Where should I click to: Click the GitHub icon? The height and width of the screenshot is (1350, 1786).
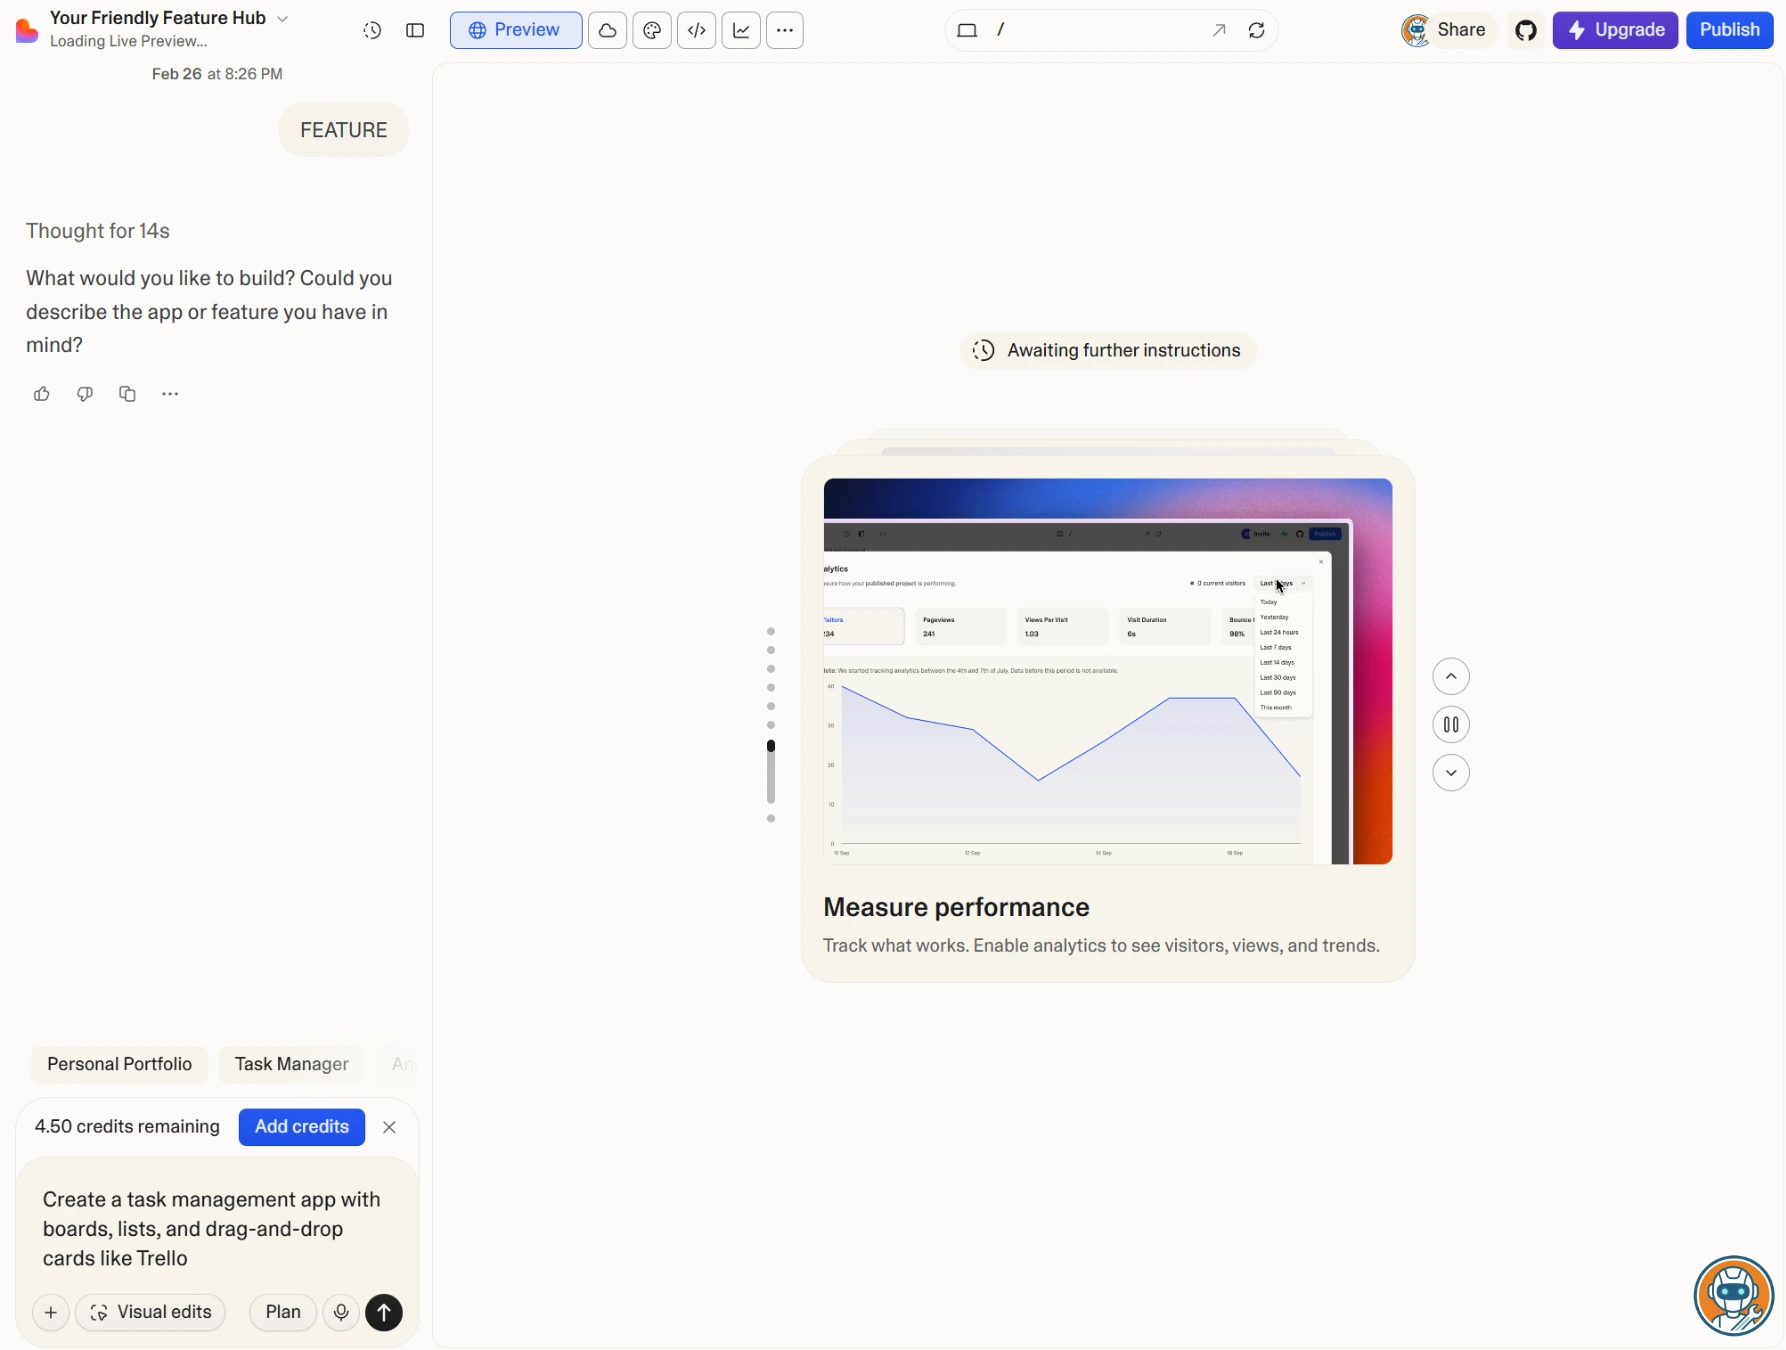click(1525, 31)
